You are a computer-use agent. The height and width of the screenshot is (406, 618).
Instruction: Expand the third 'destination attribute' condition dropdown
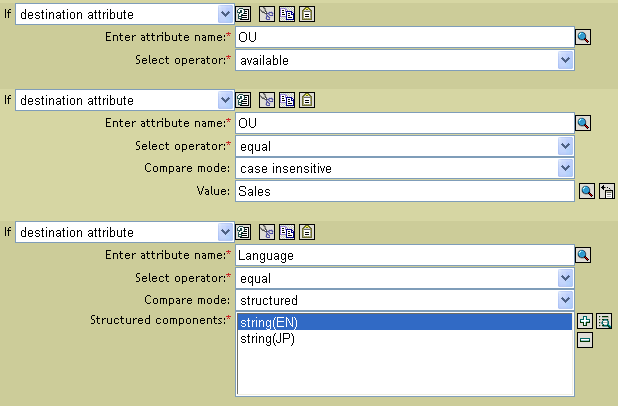tap(225, 232)
